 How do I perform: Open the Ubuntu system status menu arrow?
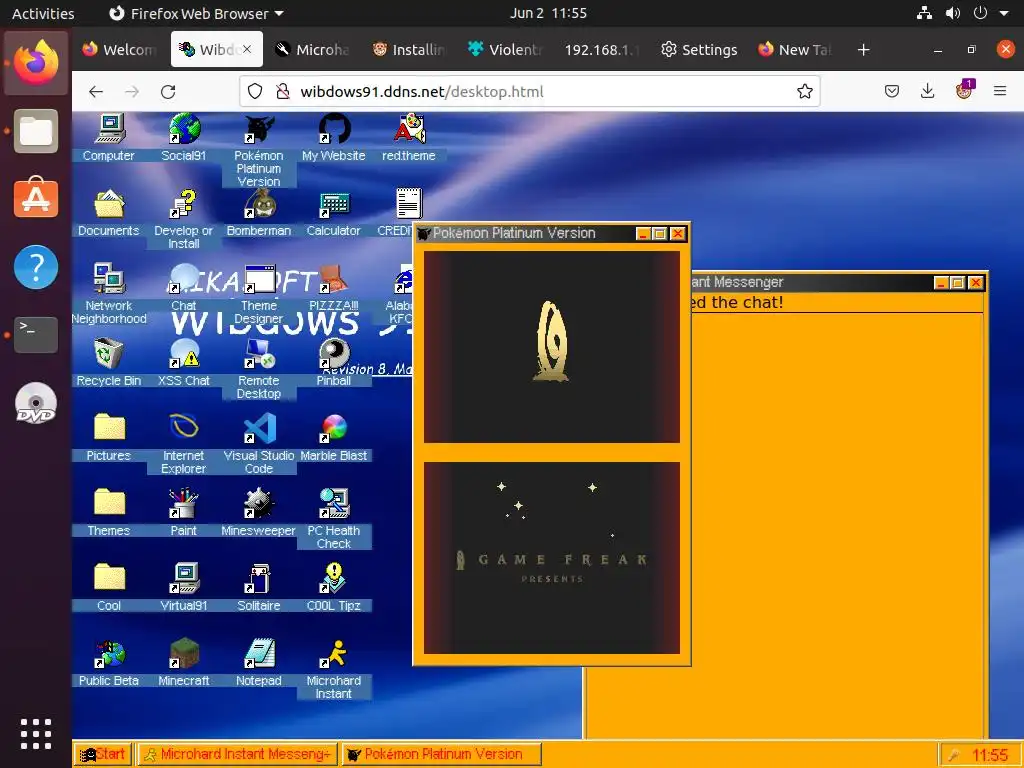1004,13
